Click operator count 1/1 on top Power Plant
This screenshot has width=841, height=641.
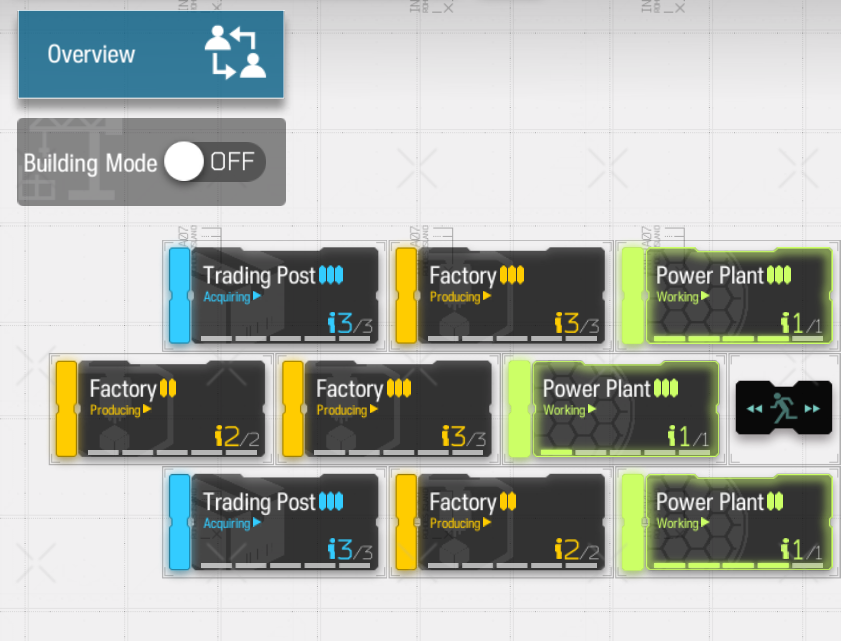tap(801, 323)
